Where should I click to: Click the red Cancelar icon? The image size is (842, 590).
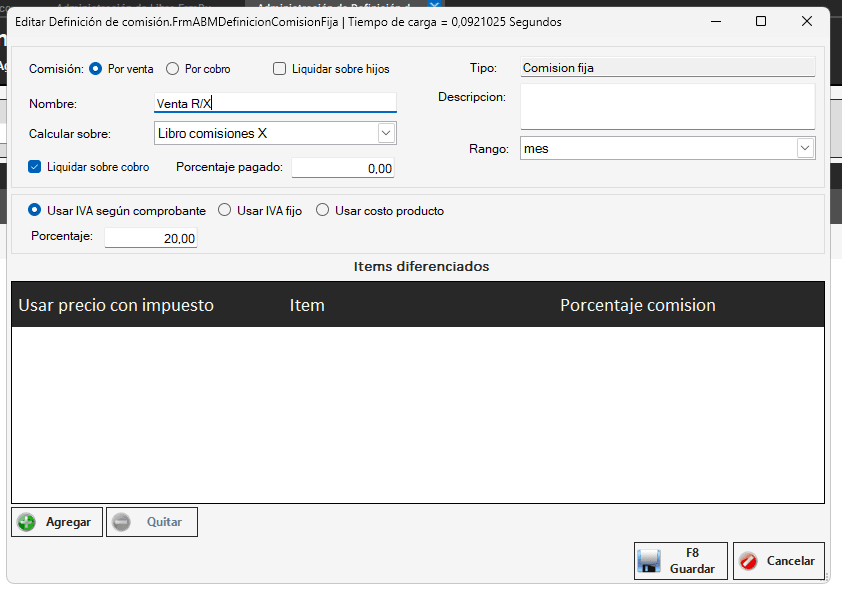coord(749,561)
